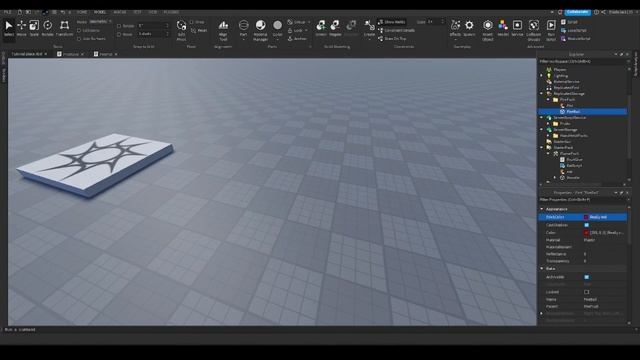This screenshot has height=360, width=640.
Task: Click the Collaborate button
Action: (578, 12)
